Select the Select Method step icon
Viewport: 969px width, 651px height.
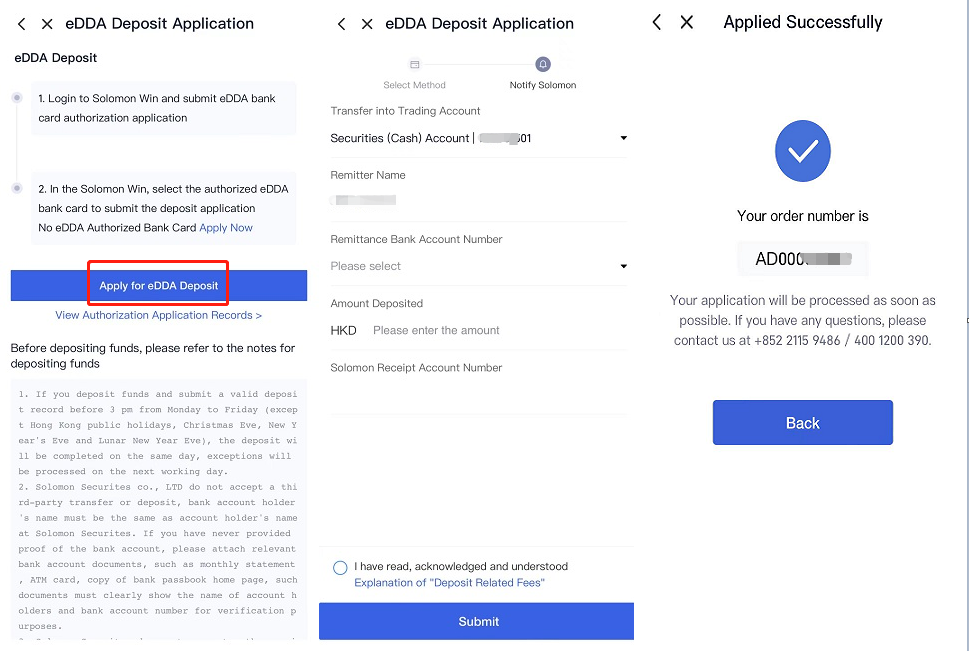(415, 64)
